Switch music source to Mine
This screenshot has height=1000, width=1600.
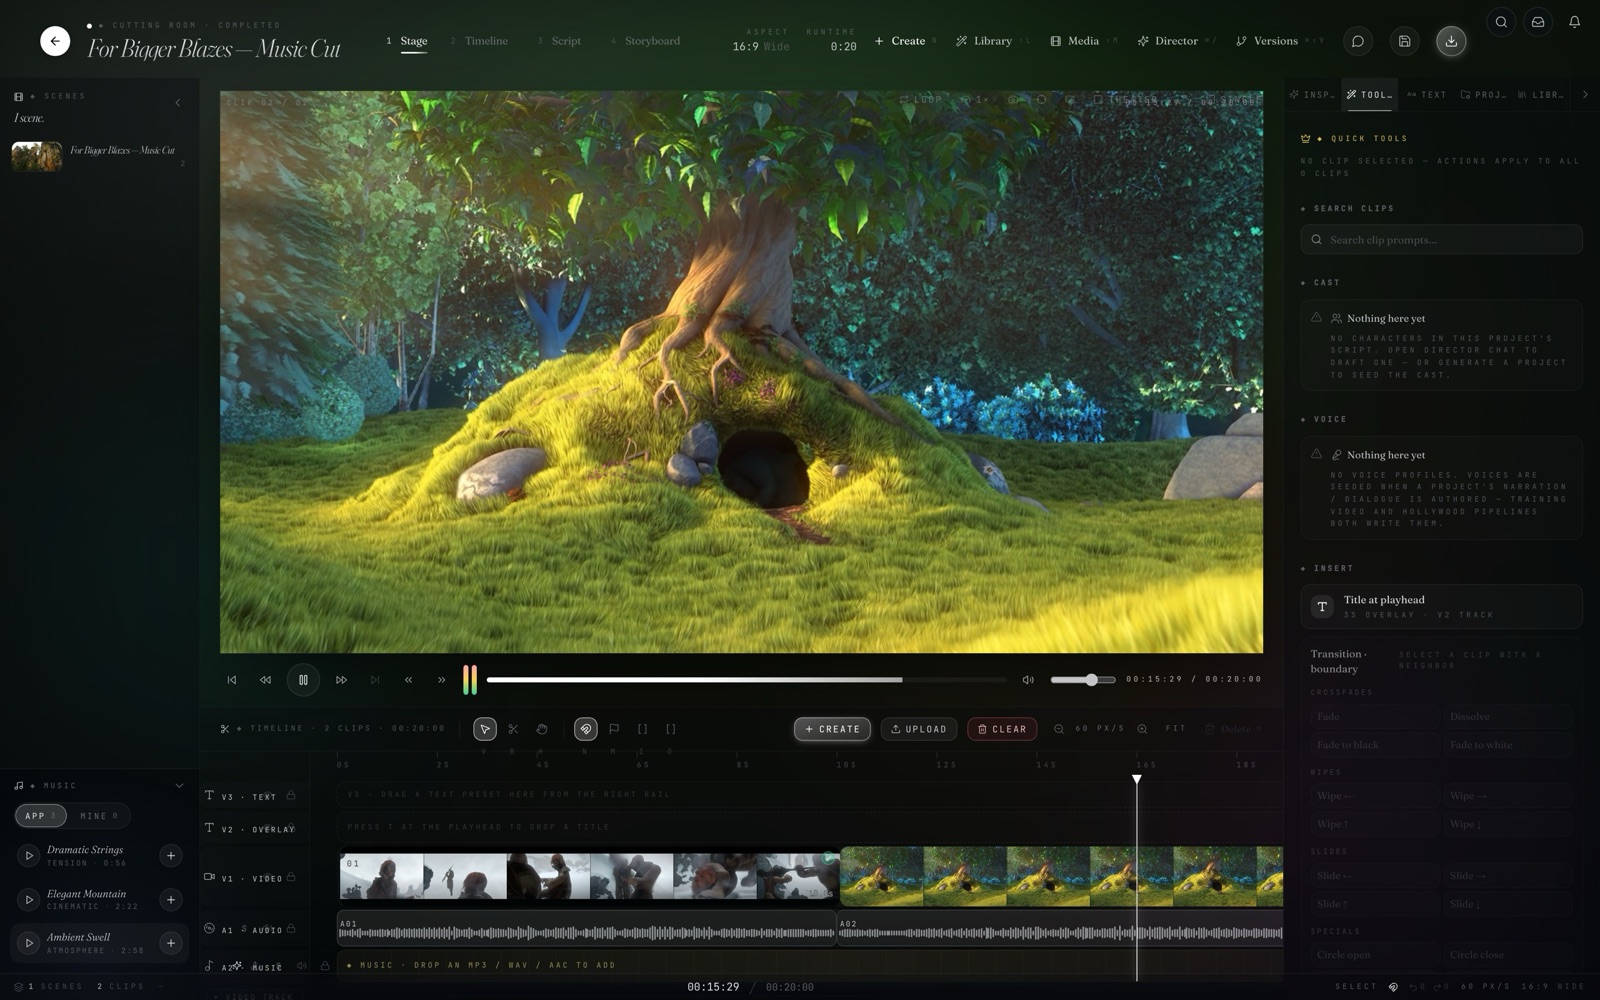pyautogui.click(x=98, y=816)
